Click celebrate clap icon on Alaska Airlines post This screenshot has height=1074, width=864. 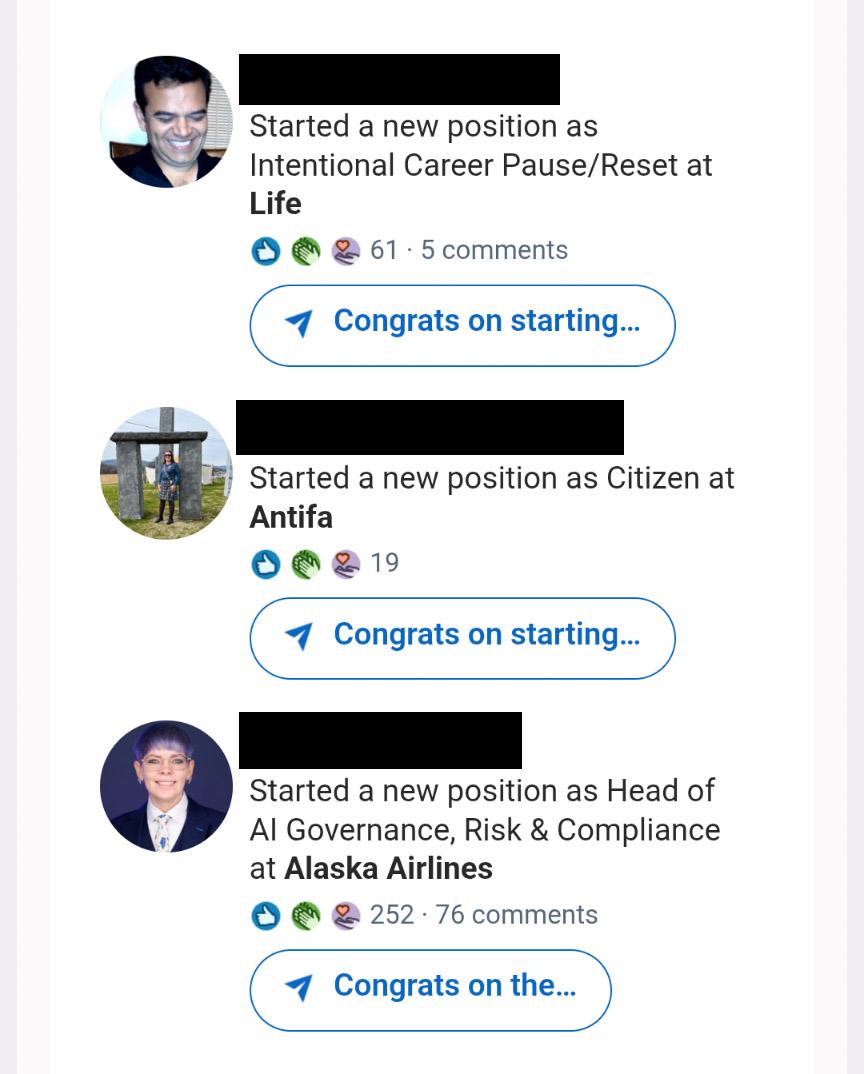(x=306, y=915)
